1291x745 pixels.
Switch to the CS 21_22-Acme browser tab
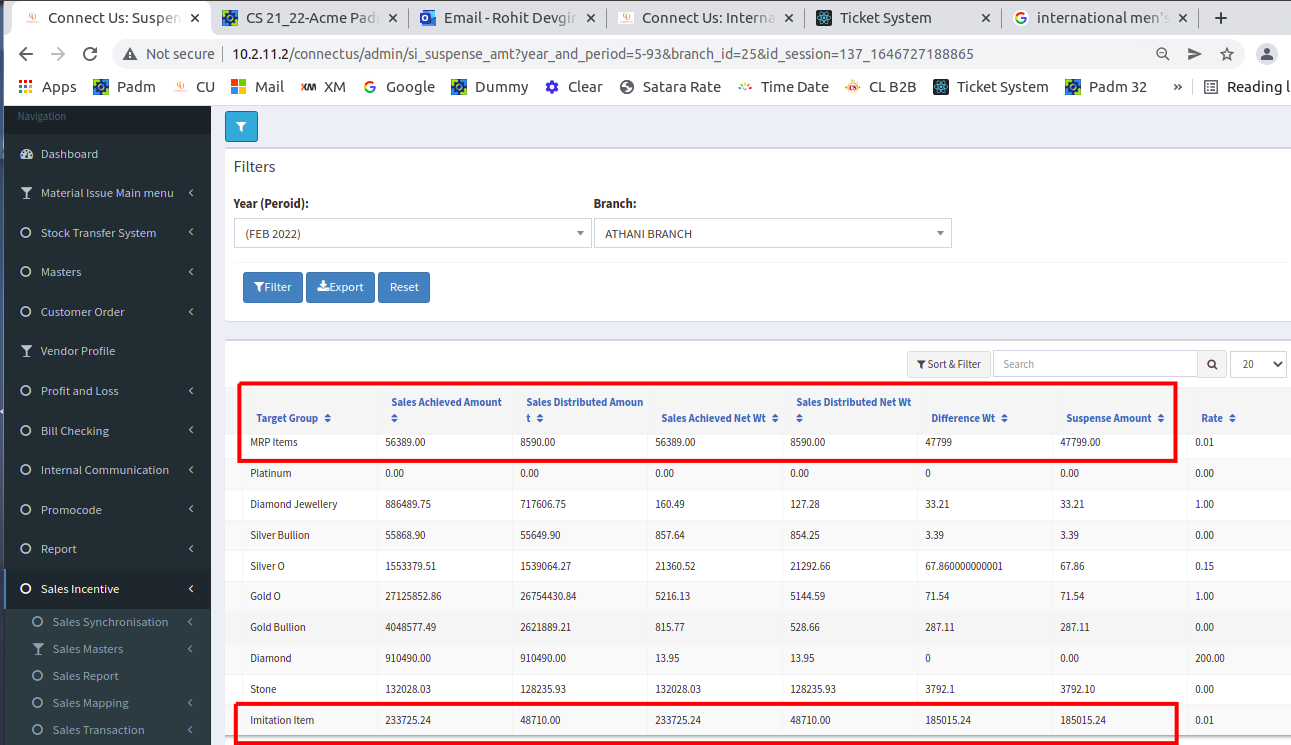pyautogui.click(x=310, y=18)
